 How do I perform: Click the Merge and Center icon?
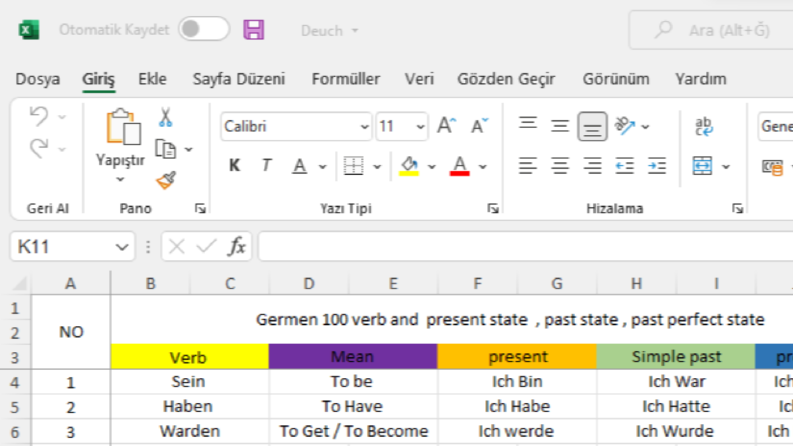point(702,166)
